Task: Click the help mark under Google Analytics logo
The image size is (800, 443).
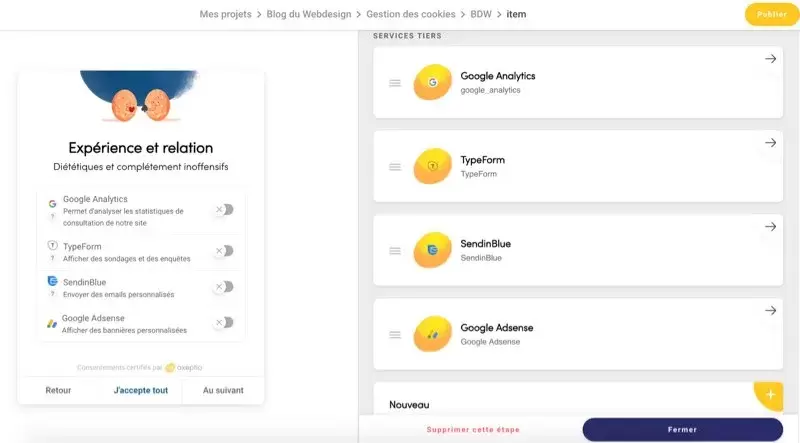Action: click(52, 216)
